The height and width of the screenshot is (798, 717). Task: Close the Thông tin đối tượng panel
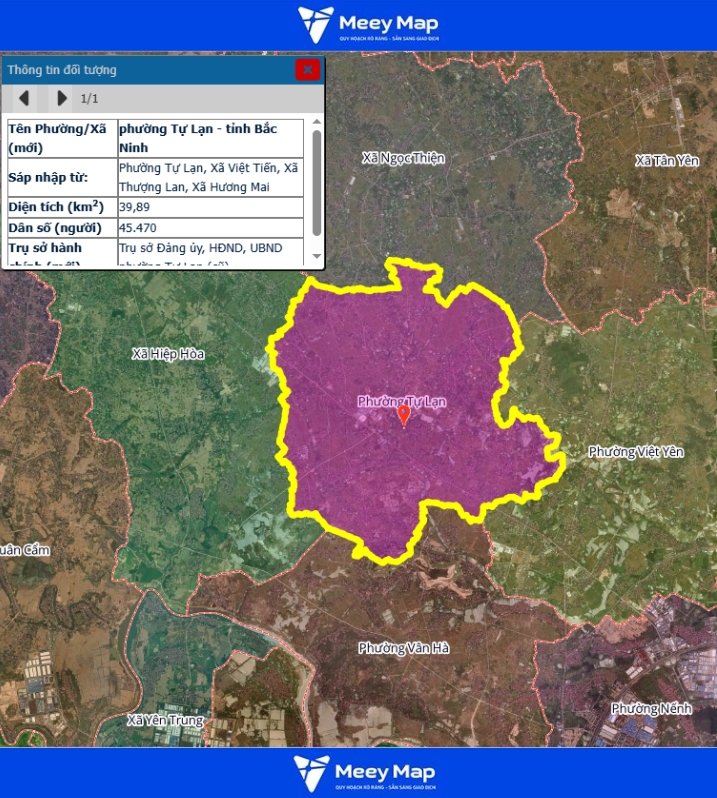coord(307,69)
